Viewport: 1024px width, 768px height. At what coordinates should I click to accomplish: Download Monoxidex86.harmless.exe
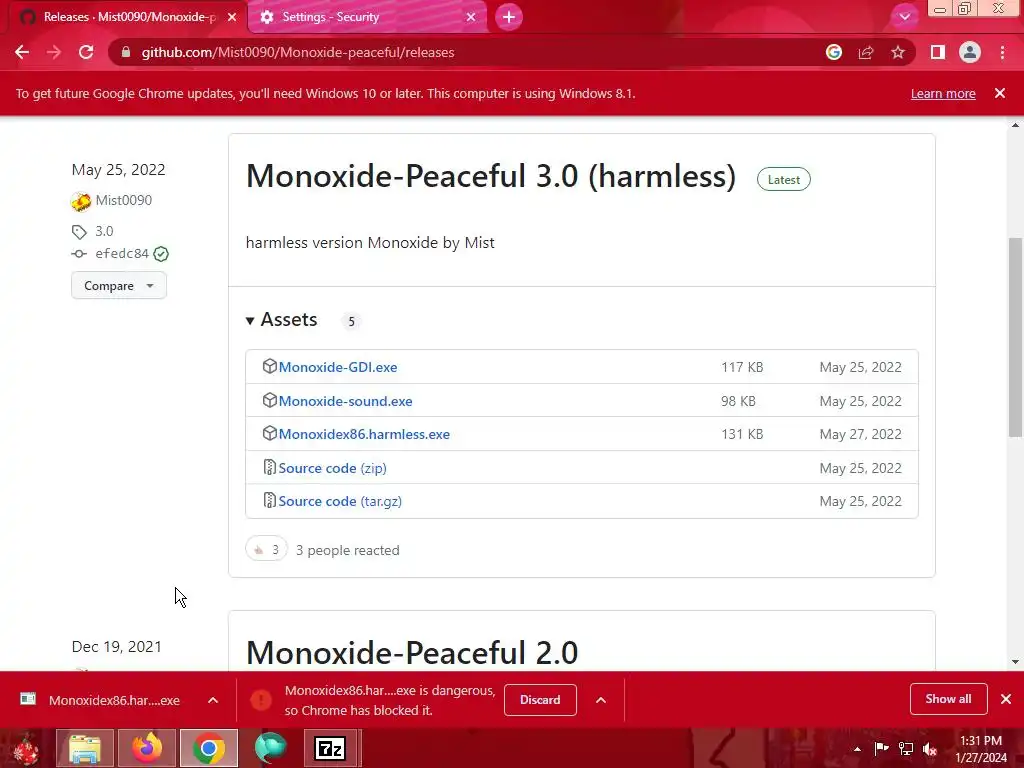click(x=364, y=434)
